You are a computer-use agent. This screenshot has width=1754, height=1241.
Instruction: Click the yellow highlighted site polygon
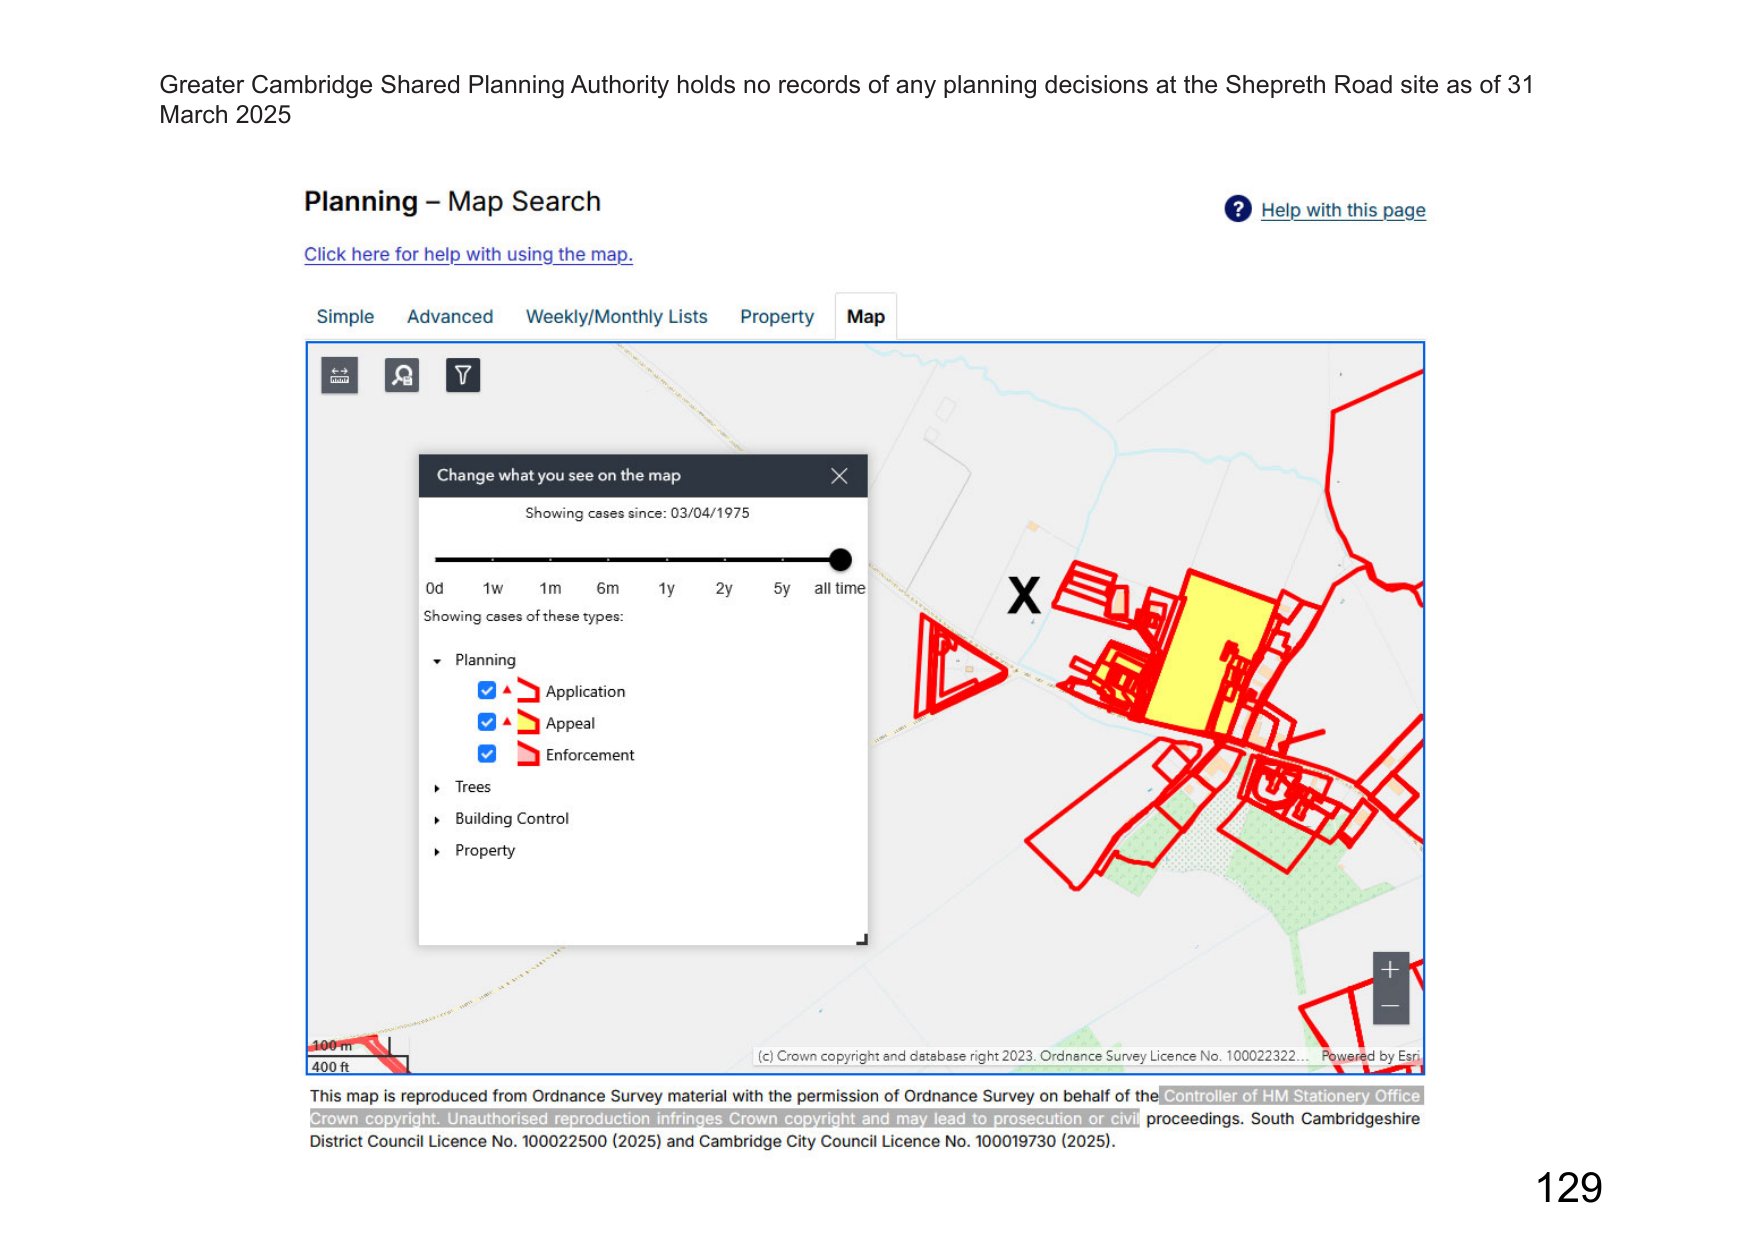(1207, 648)
